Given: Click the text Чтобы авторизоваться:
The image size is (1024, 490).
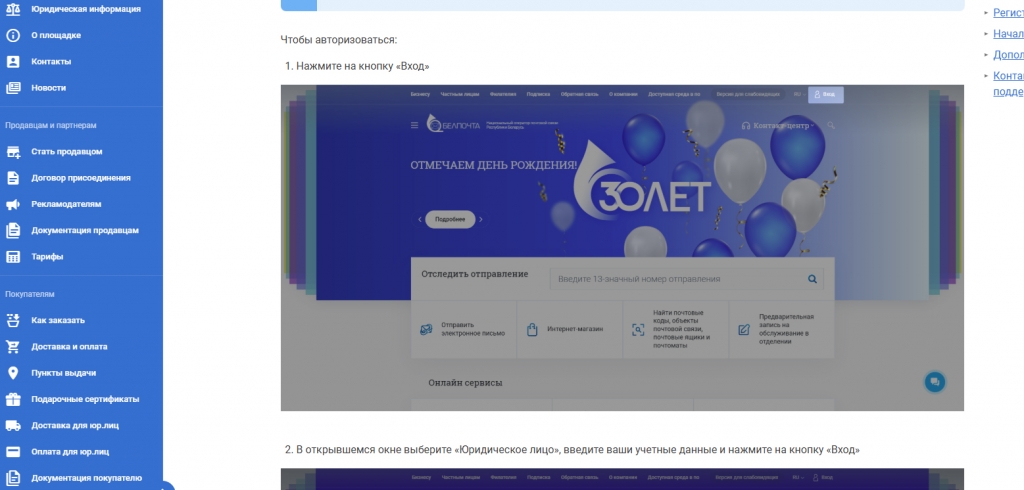Looking at the screenshot, I should tap(338, 40).
